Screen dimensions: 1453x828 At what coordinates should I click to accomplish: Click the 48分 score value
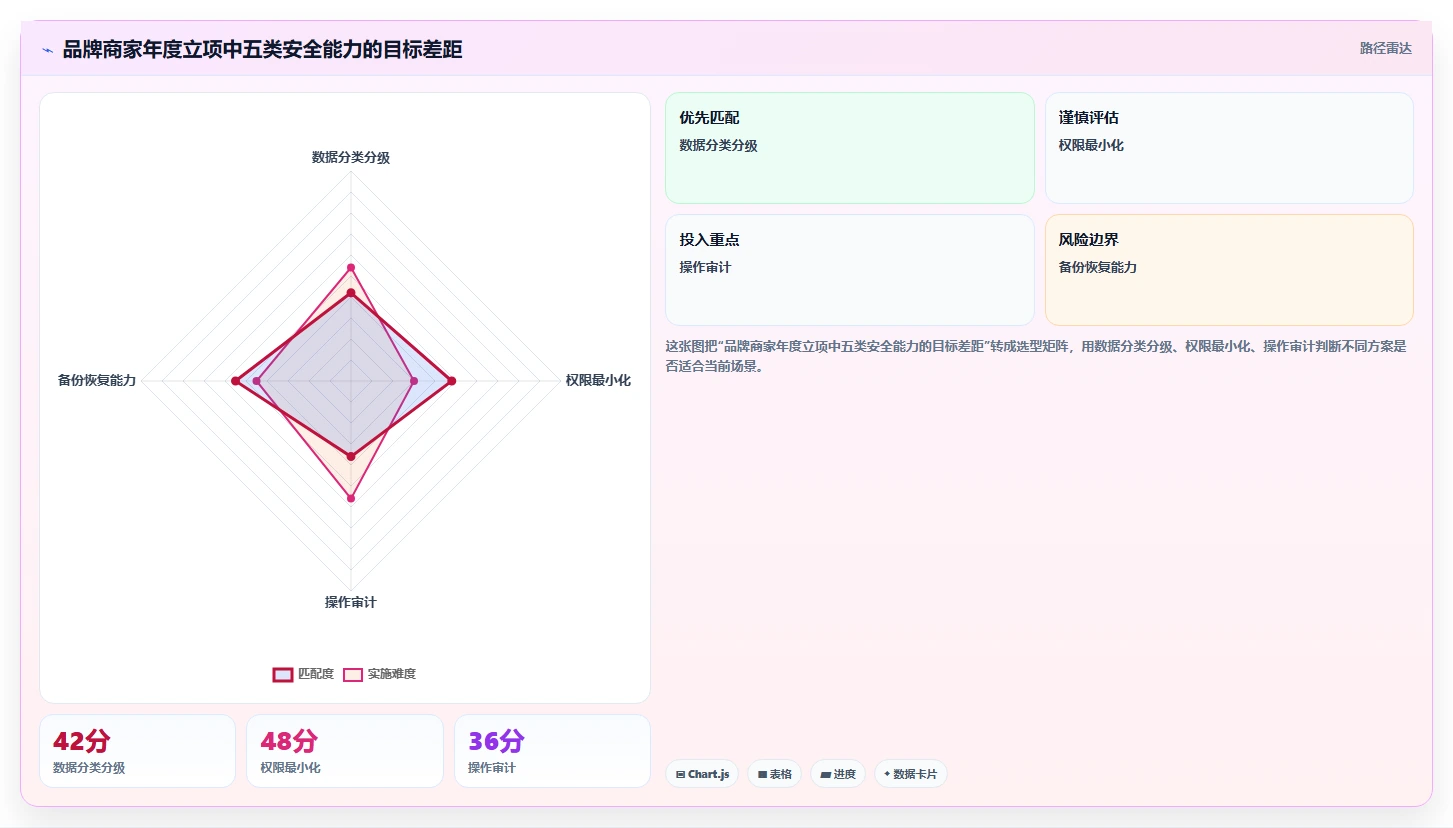289,741
